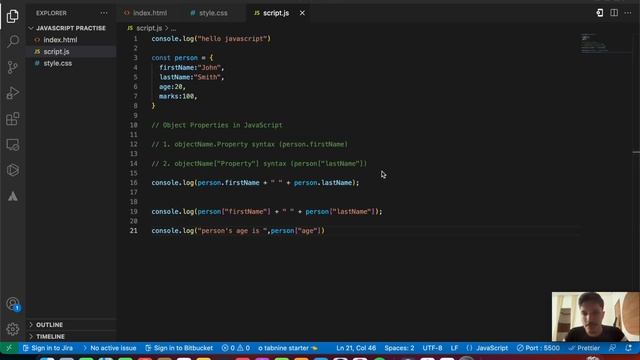Click Port : 5500 live server item
The image size is (640, 360).
point(538,348)
